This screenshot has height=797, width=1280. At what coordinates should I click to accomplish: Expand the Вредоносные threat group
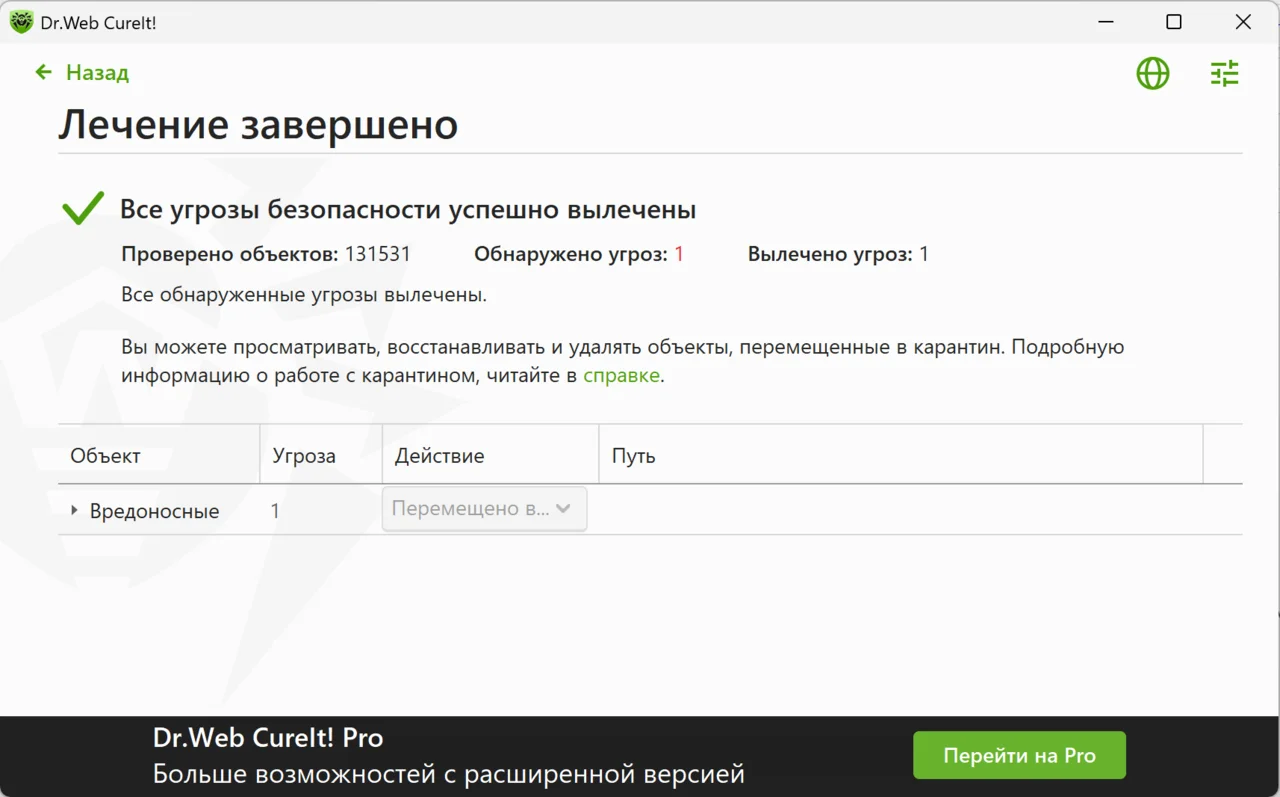point(74,510)
